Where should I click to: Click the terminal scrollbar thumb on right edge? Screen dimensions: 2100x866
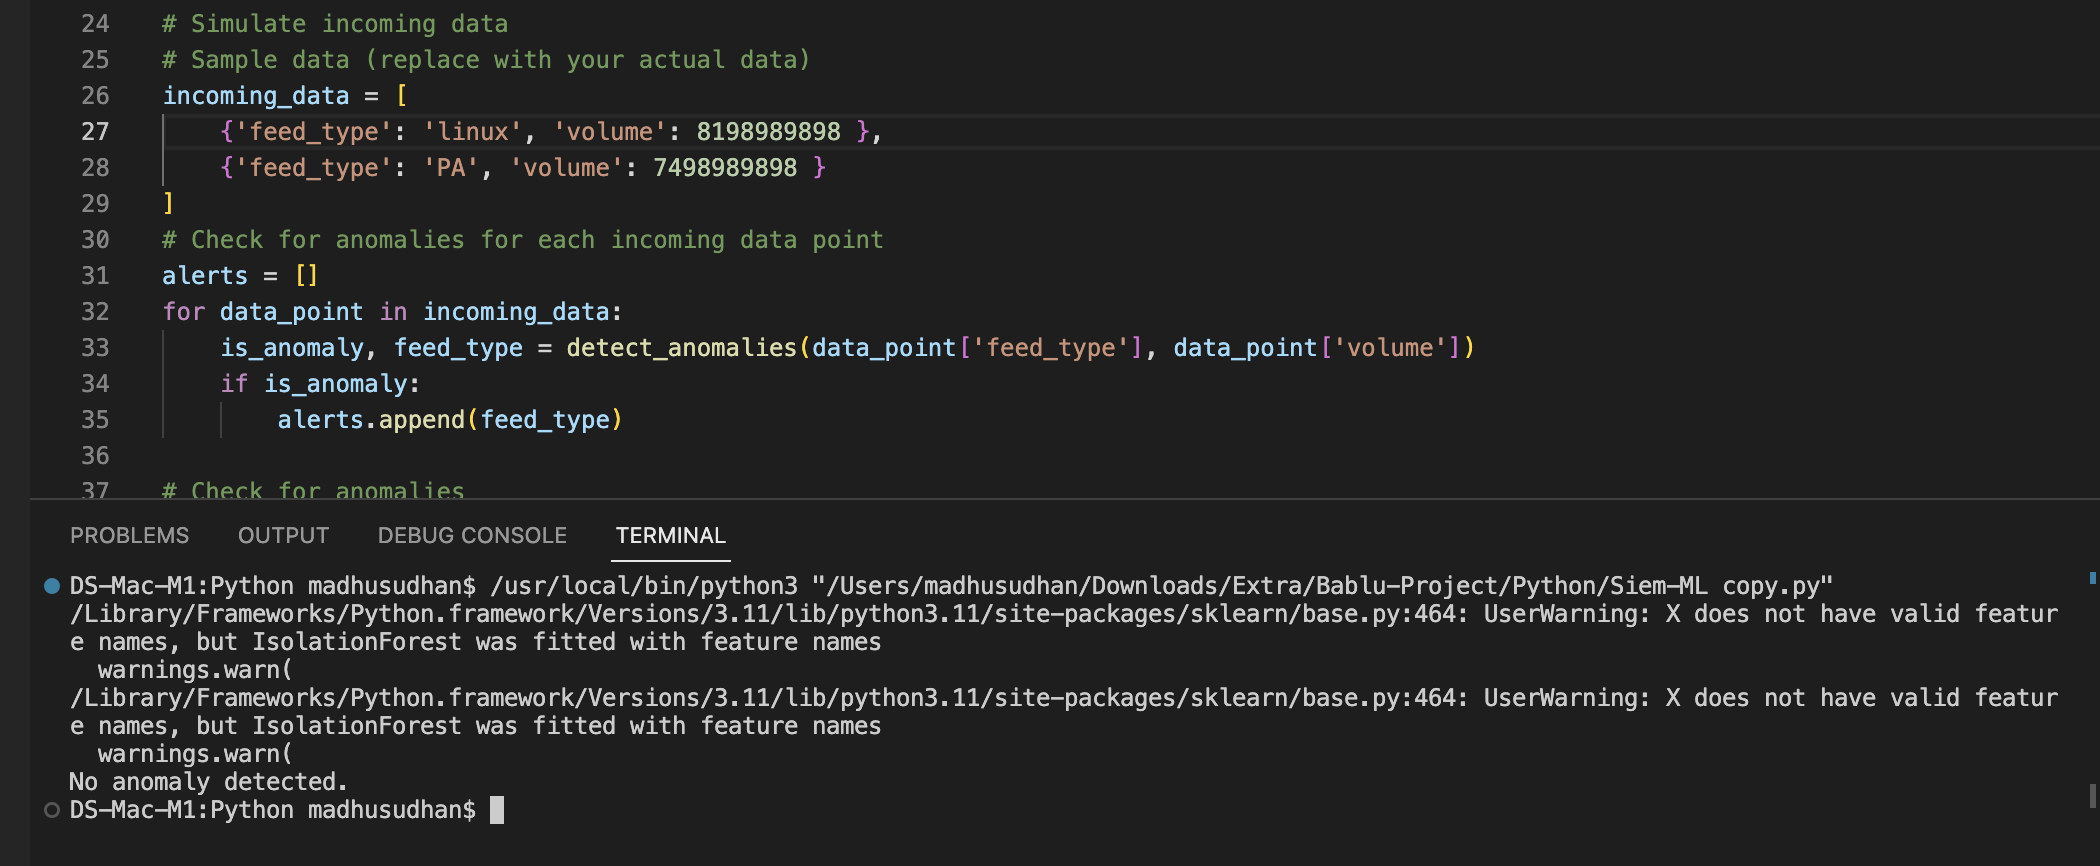pos(2091,796)
